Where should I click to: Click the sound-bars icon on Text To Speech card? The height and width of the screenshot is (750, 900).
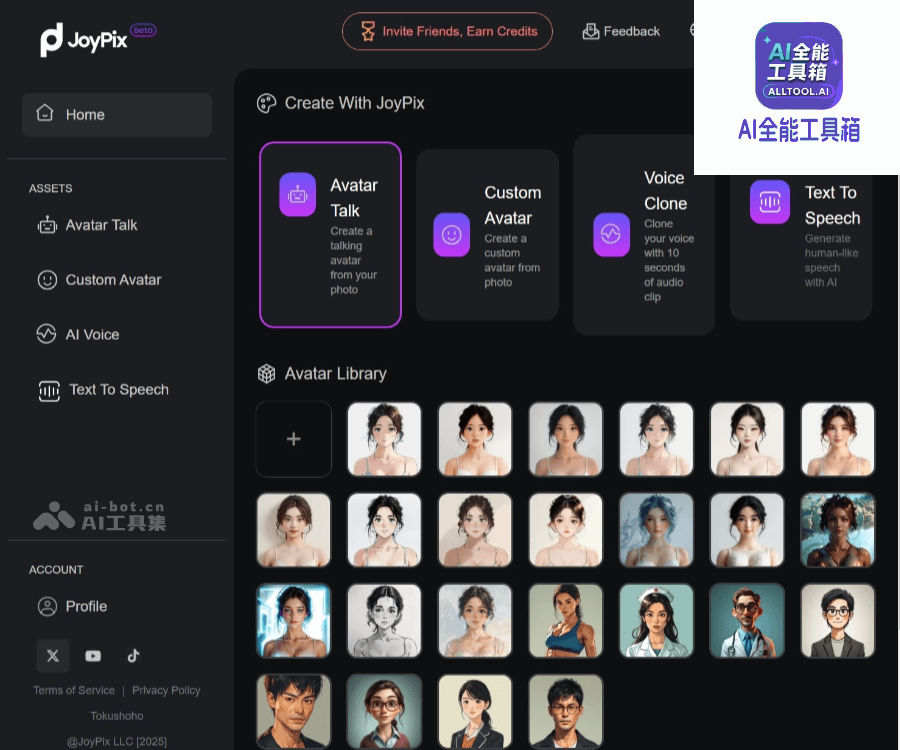click(770, 202)
